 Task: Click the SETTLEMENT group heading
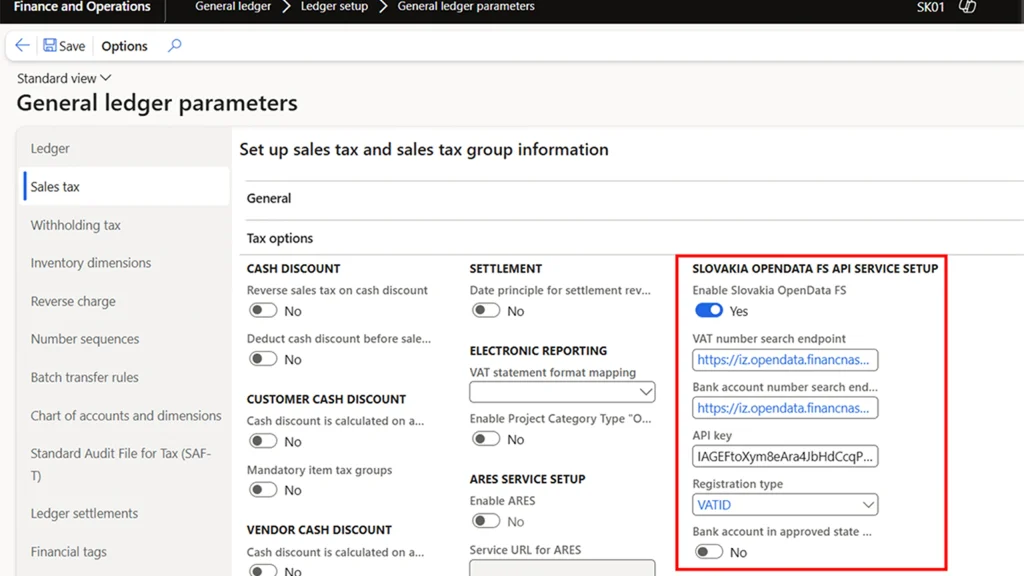(x=505, y=268)
